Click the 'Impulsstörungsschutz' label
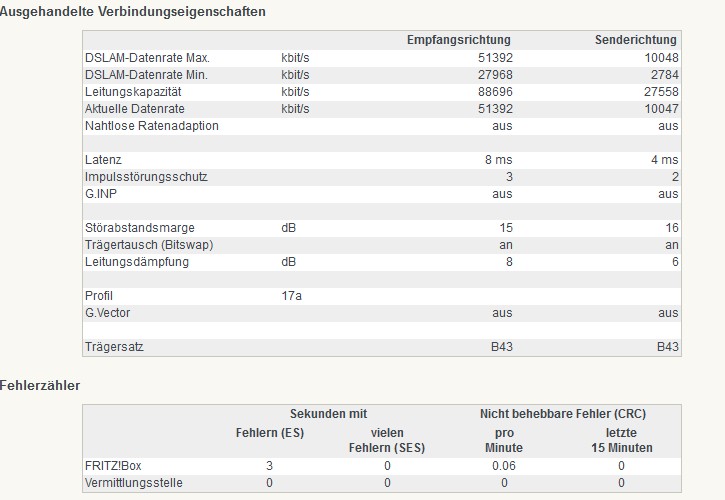 click(146, 177)
